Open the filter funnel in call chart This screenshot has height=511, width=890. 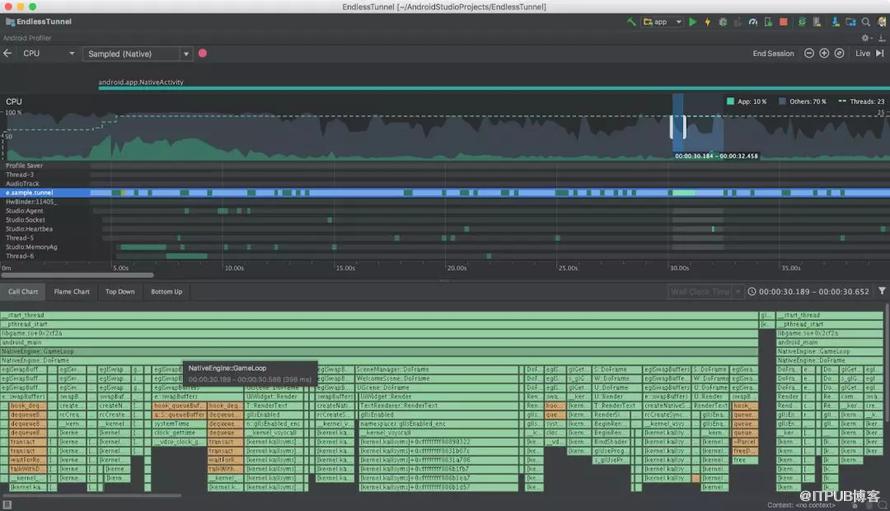pyautogui.click(x=881, y=291)
